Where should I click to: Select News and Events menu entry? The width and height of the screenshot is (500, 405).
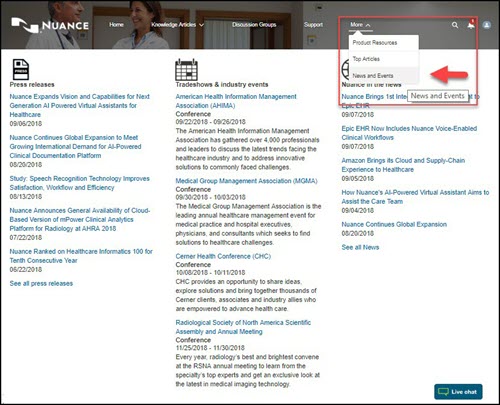(383, 76)
